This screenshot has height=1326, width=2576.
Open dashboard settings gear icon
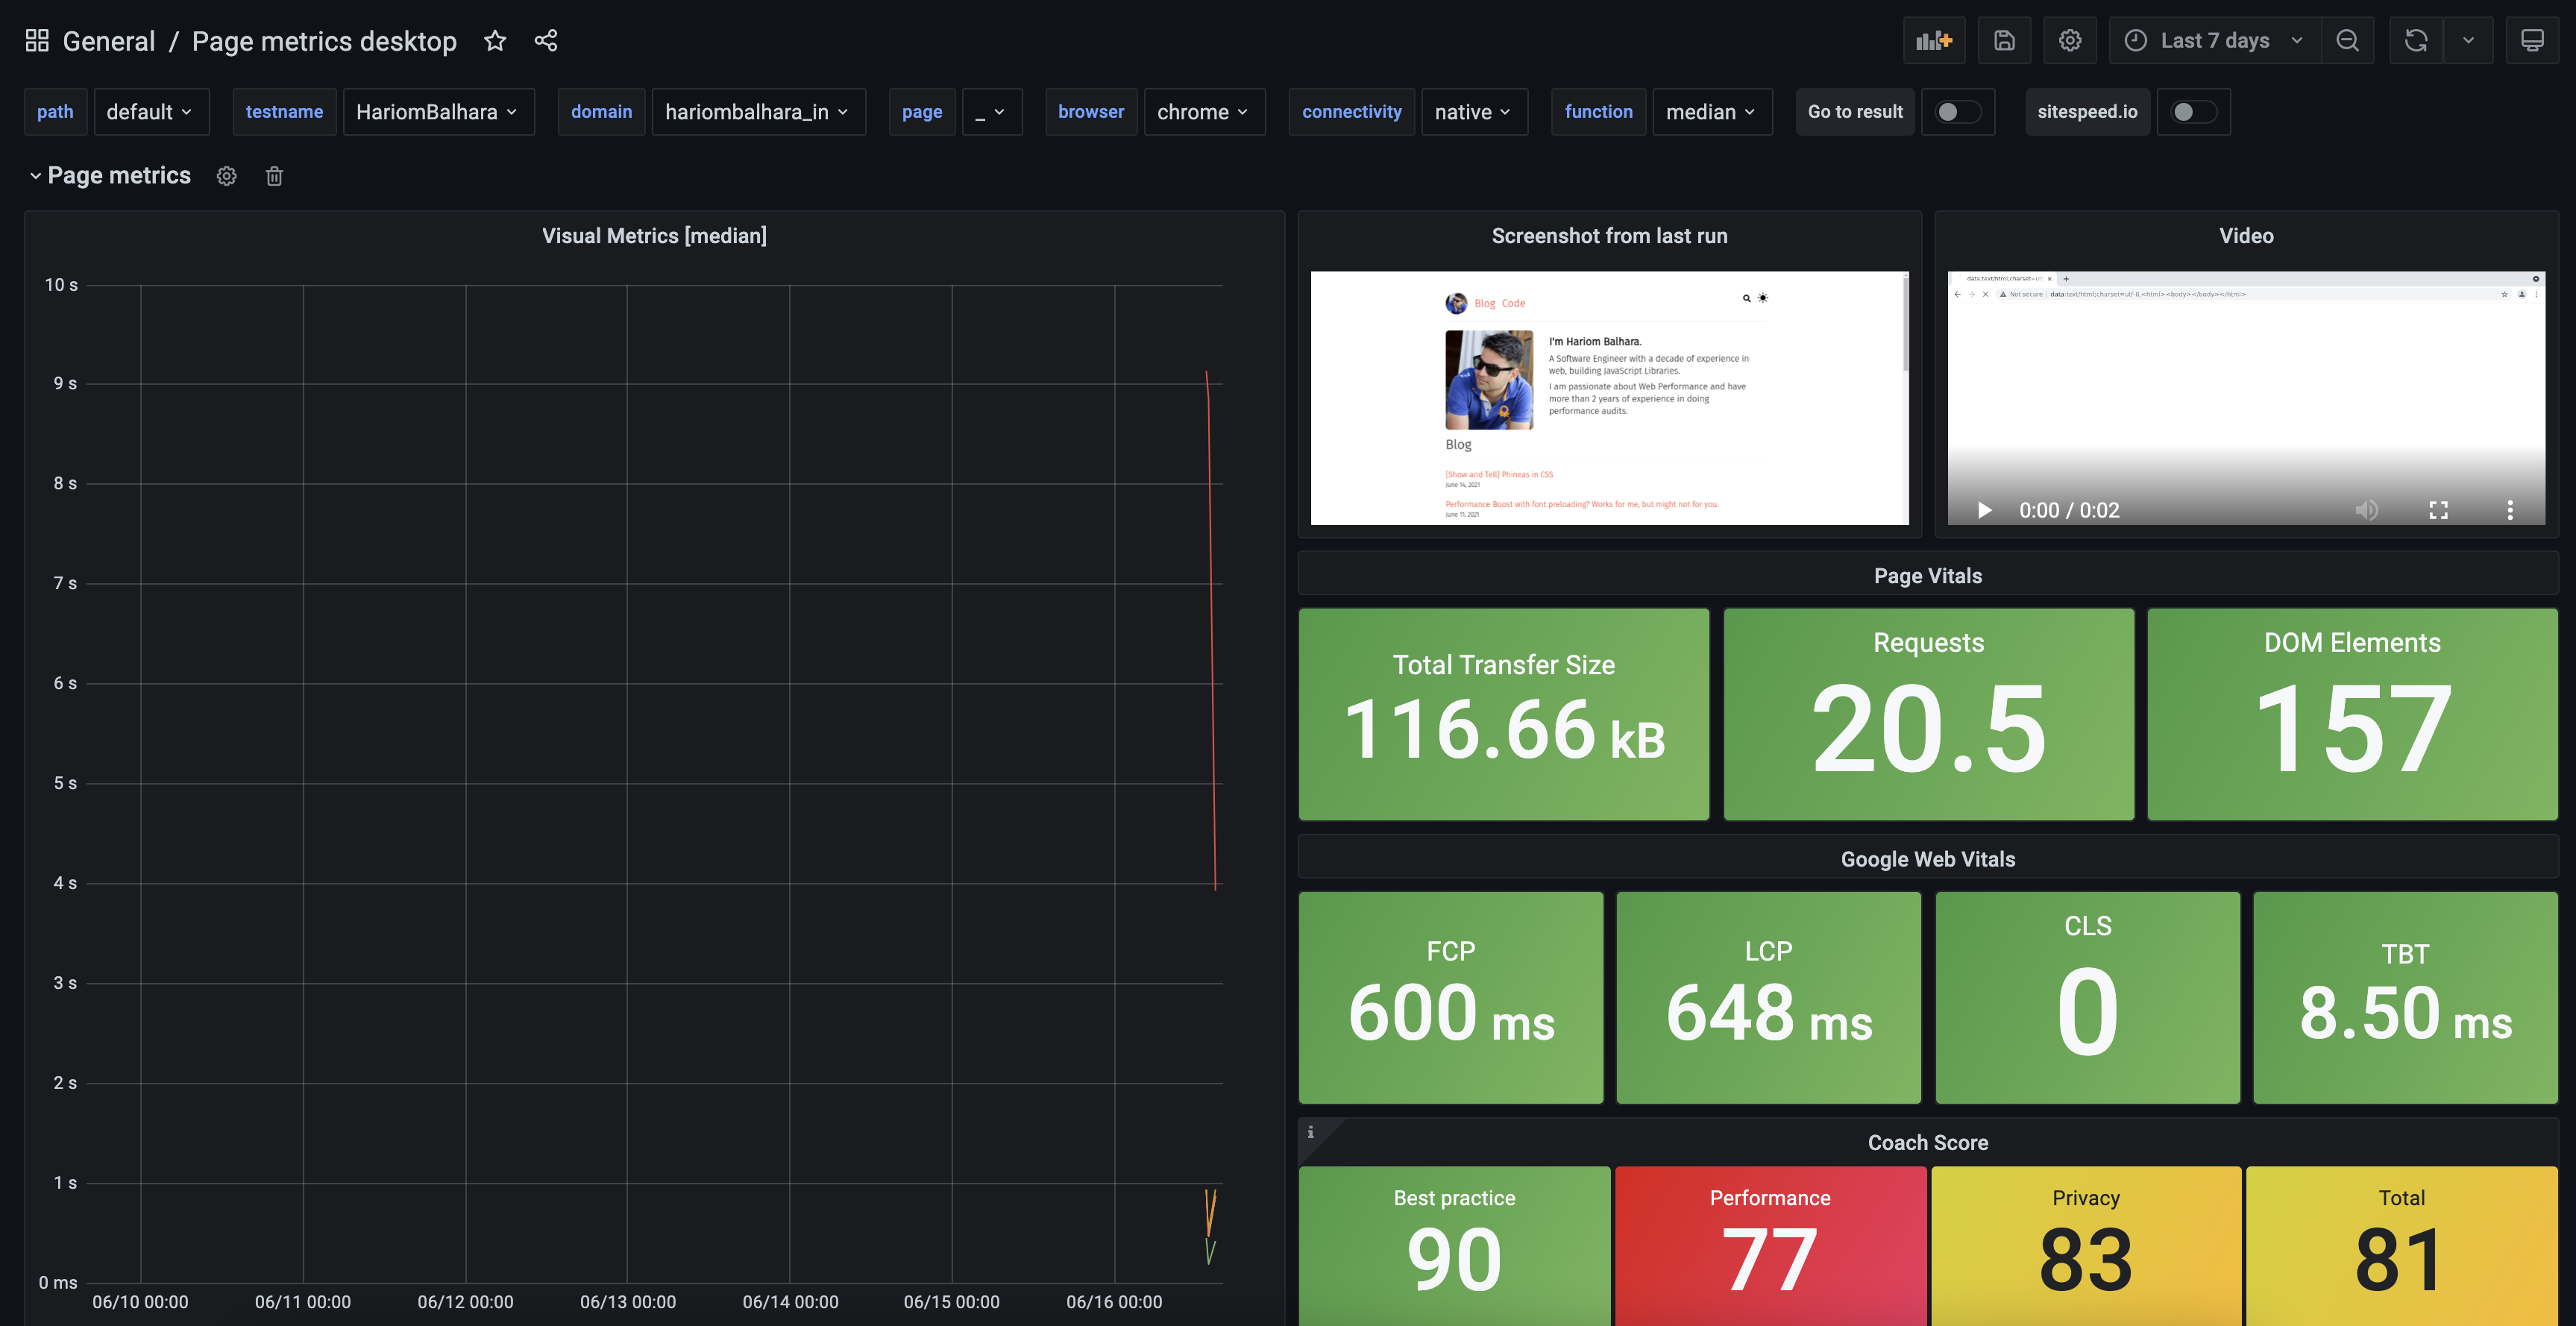tap(2069, 41)
